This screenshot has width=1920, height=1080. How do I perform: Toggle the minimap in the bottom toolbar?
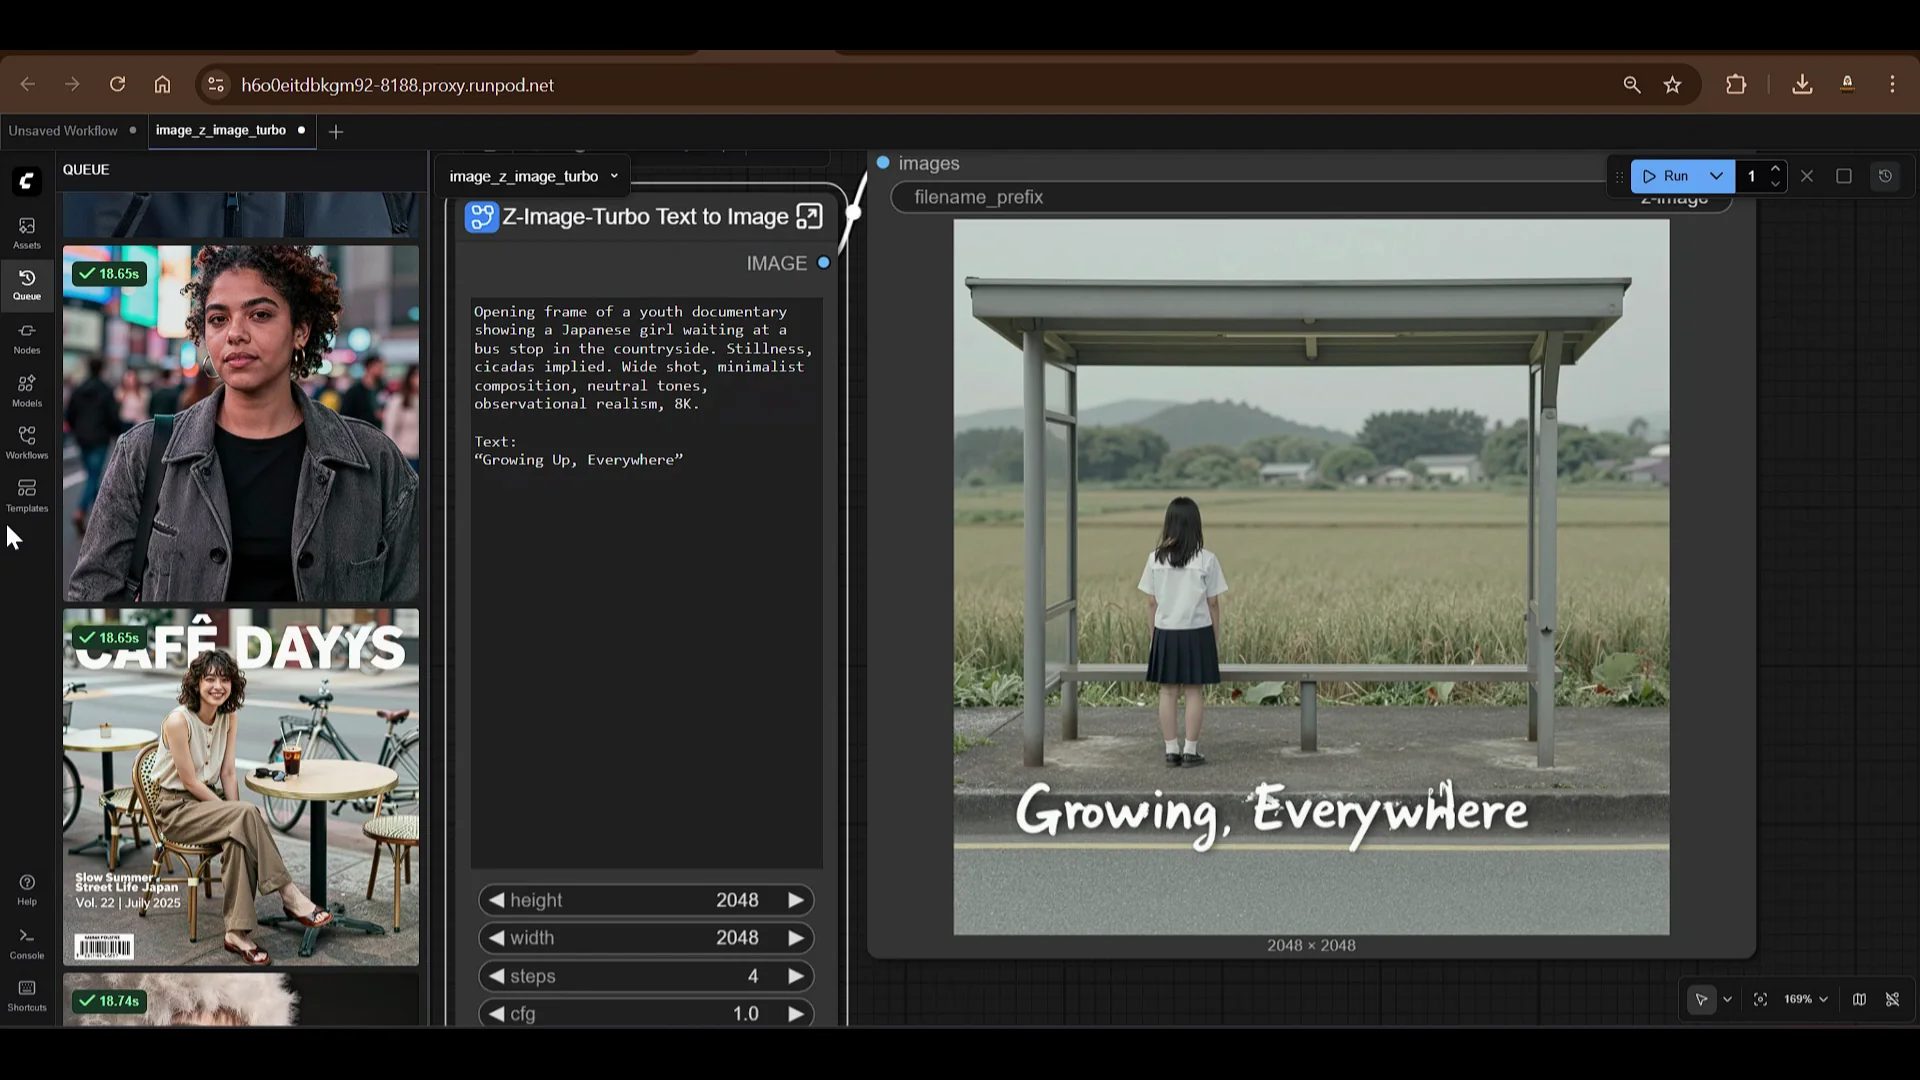tap(1860, 999)
